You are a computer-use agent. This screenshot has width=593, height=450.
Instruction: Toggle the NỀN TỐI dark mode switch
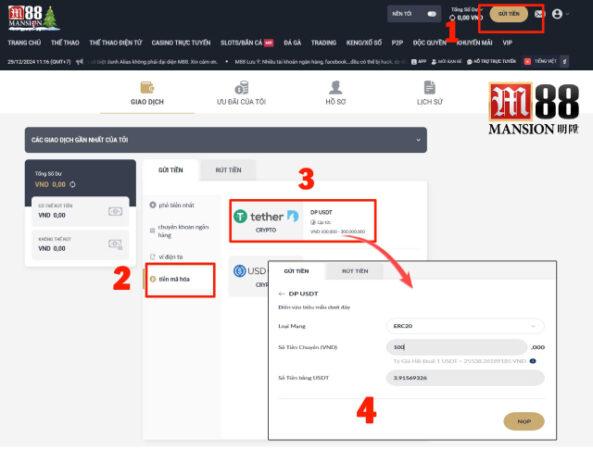pyautogui.click(x=432, y=14)
